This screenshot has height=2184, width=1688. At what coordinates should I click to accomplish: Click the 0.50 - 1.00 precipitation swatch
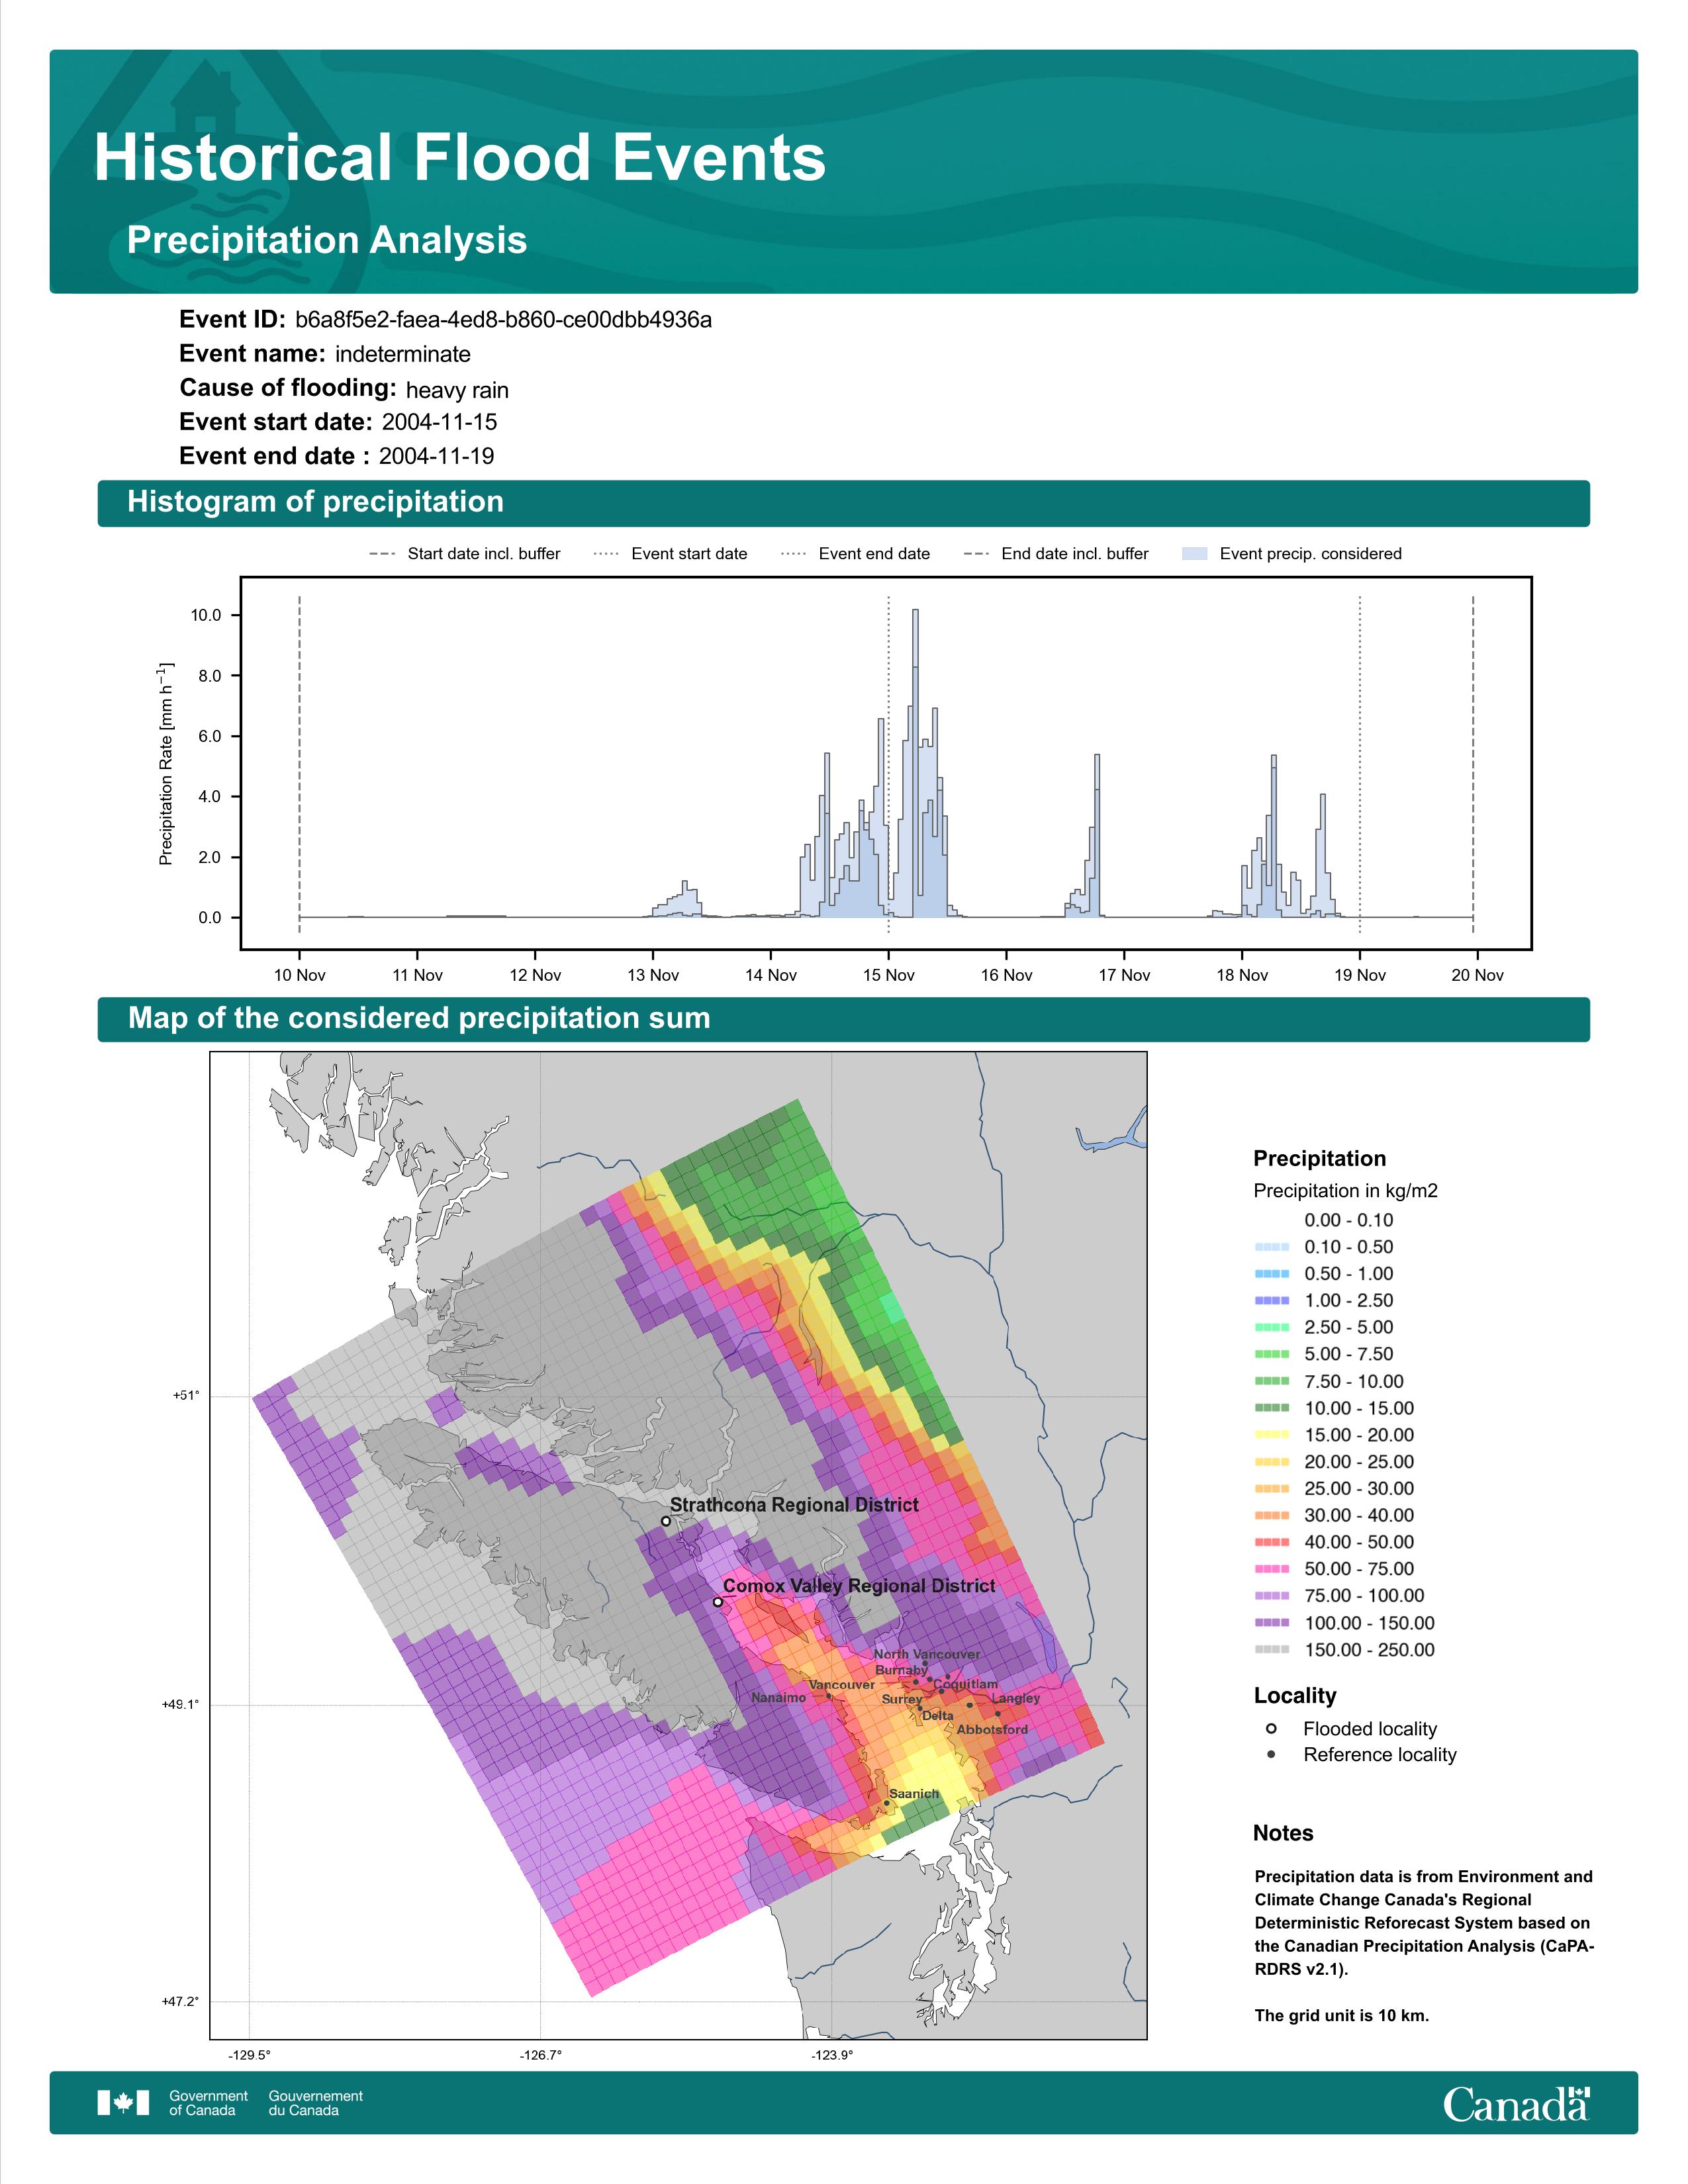[1271, 1274]
